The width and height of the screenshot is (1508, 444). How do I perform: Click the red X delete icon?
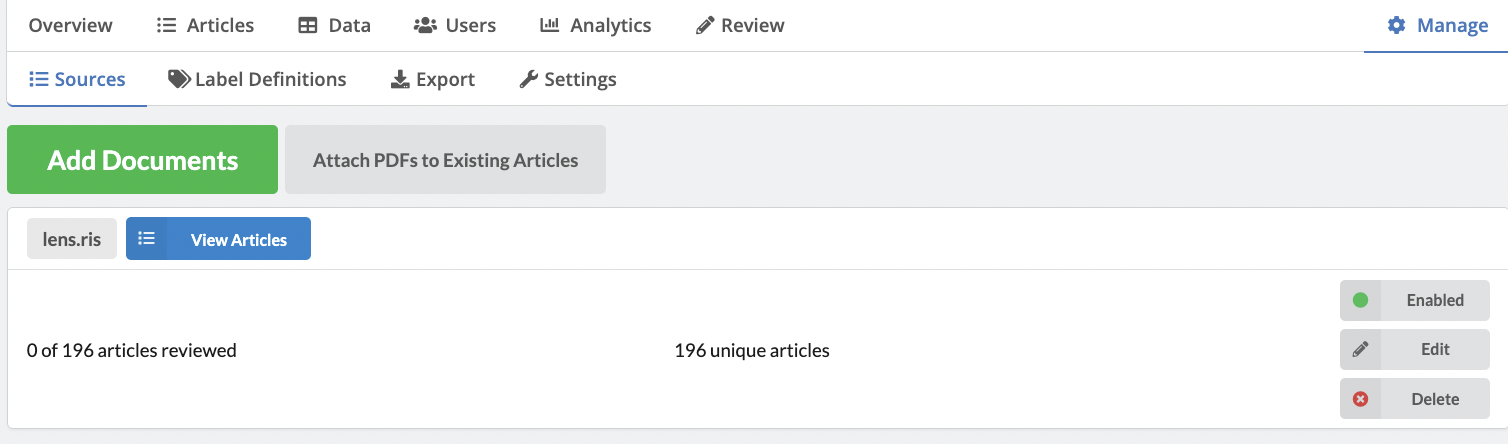1360,399
